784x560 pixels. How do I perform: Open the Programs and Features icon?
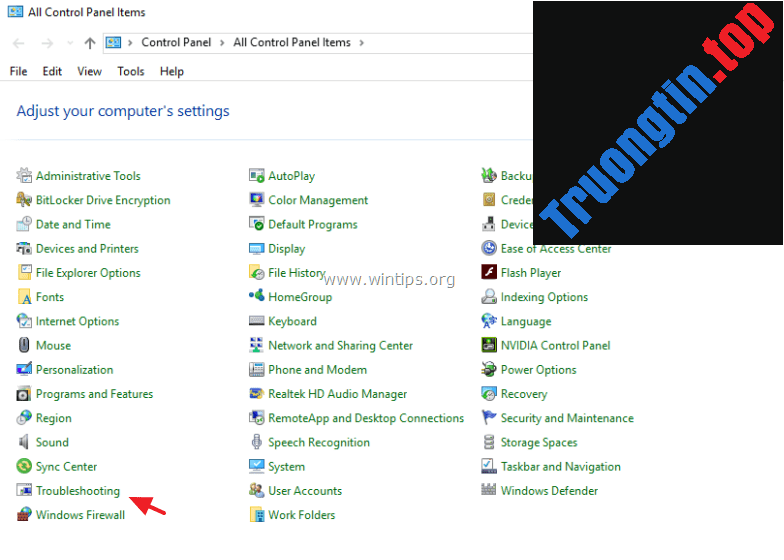pos(24,394)
